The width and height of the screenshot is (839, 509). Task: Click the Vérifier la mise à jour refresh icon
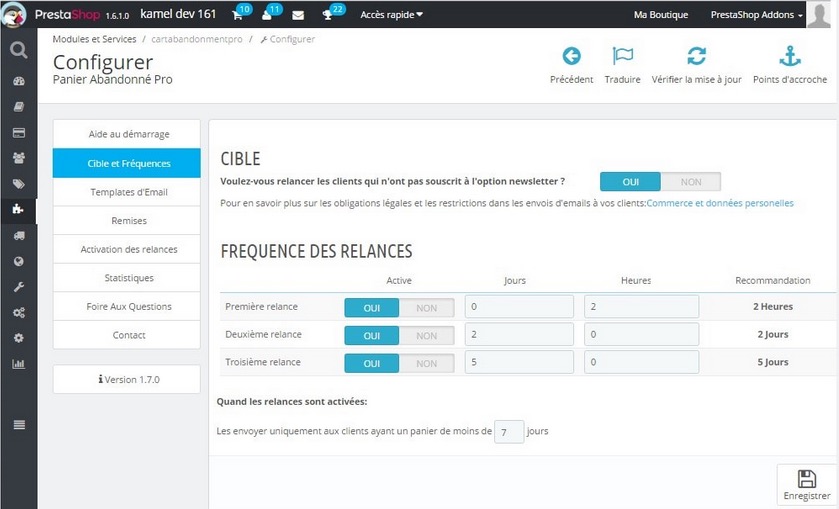pos(696,57)
